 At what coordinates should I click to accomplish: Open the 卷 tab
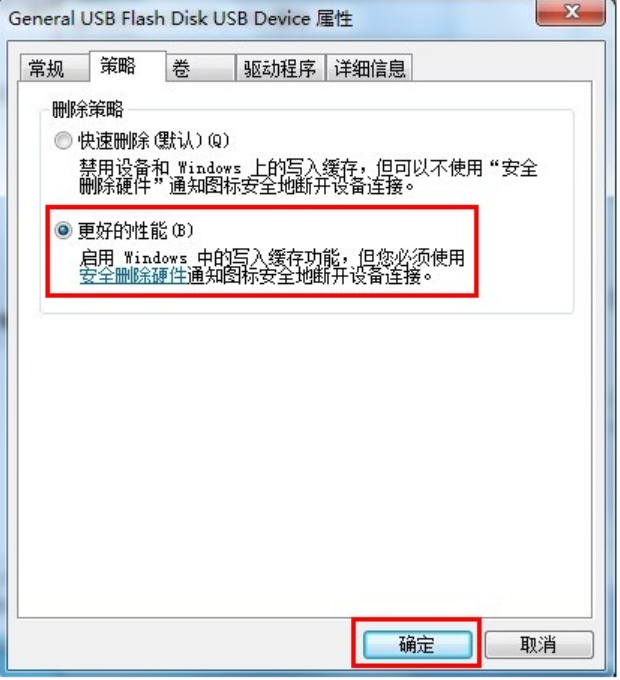(200, 68)
